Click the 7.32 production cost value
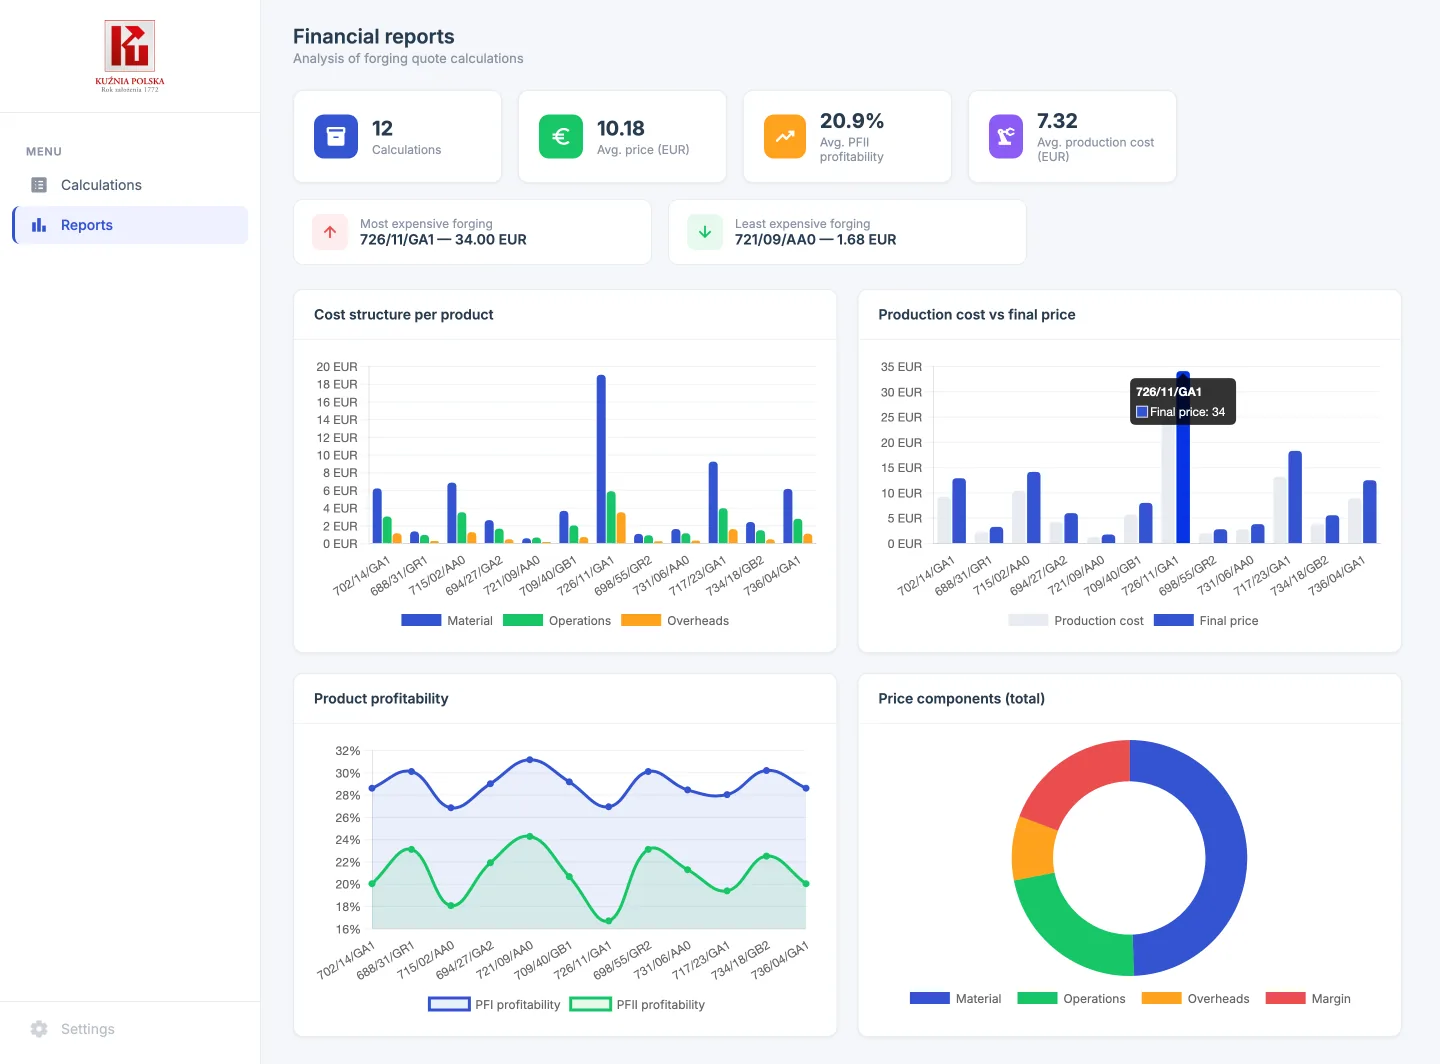The width and height of the screenshot is (1440, 1064). 1057,121
